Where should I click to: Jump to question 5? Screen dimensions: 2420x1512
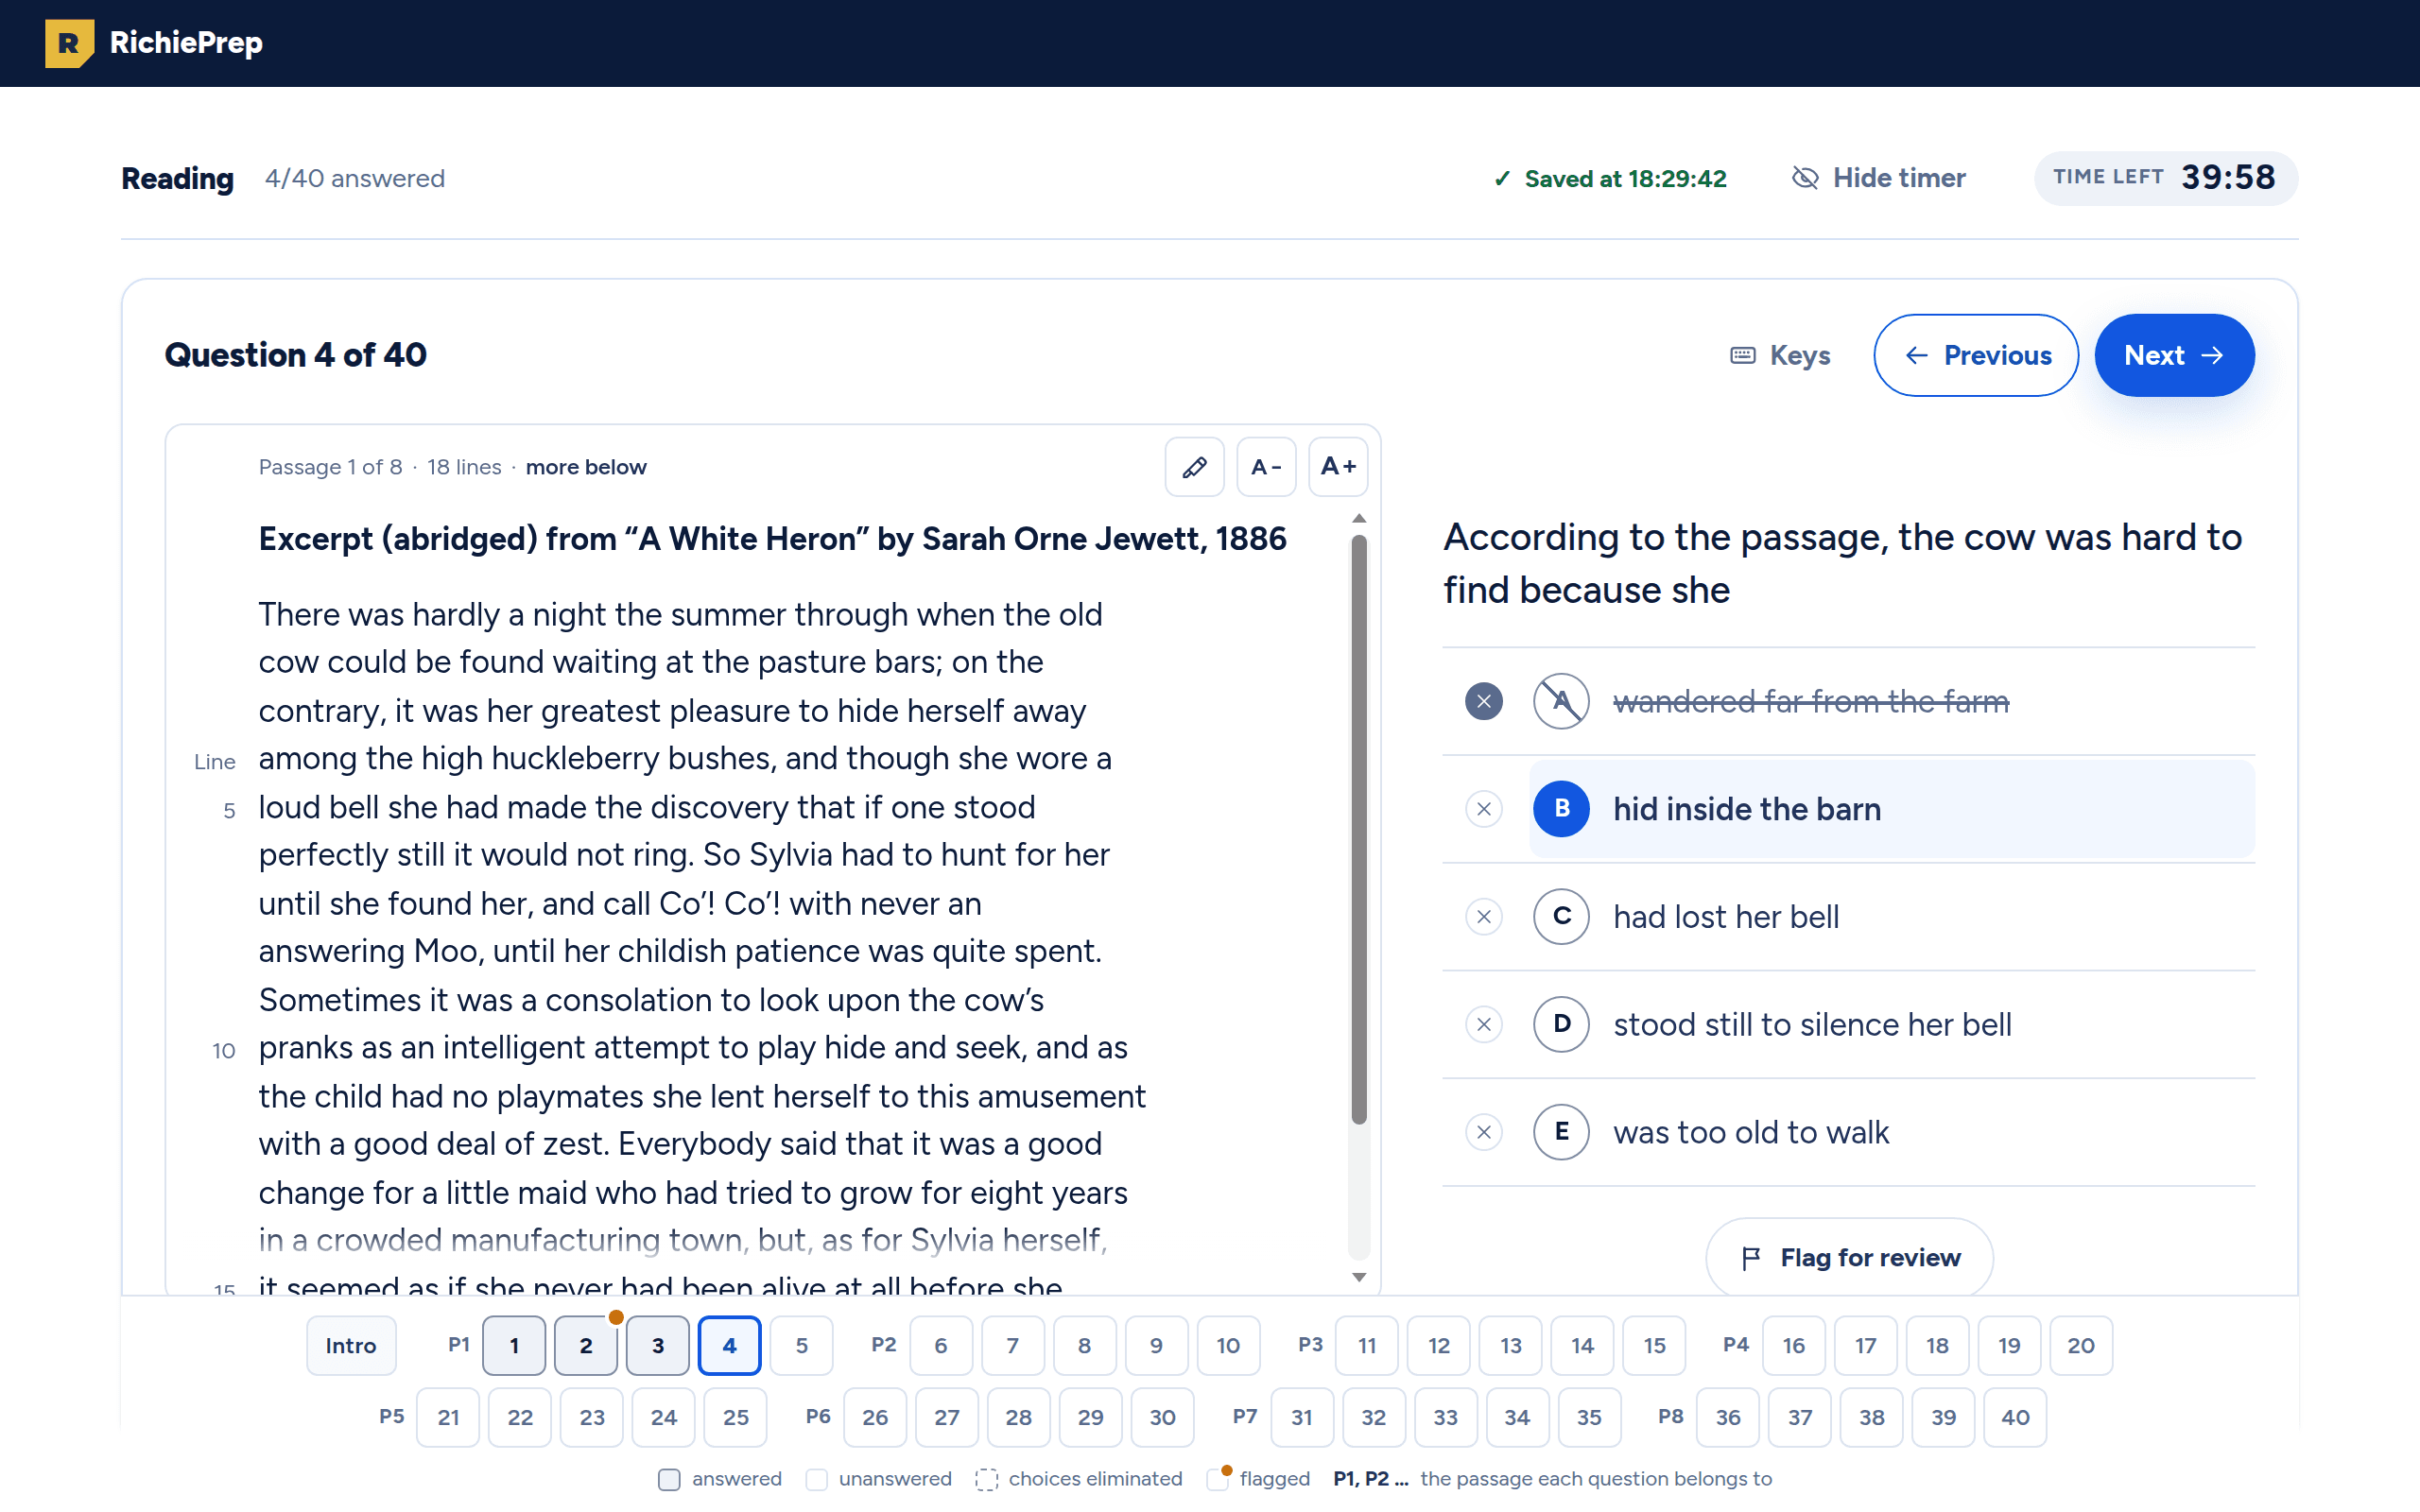click(802, 1345)
